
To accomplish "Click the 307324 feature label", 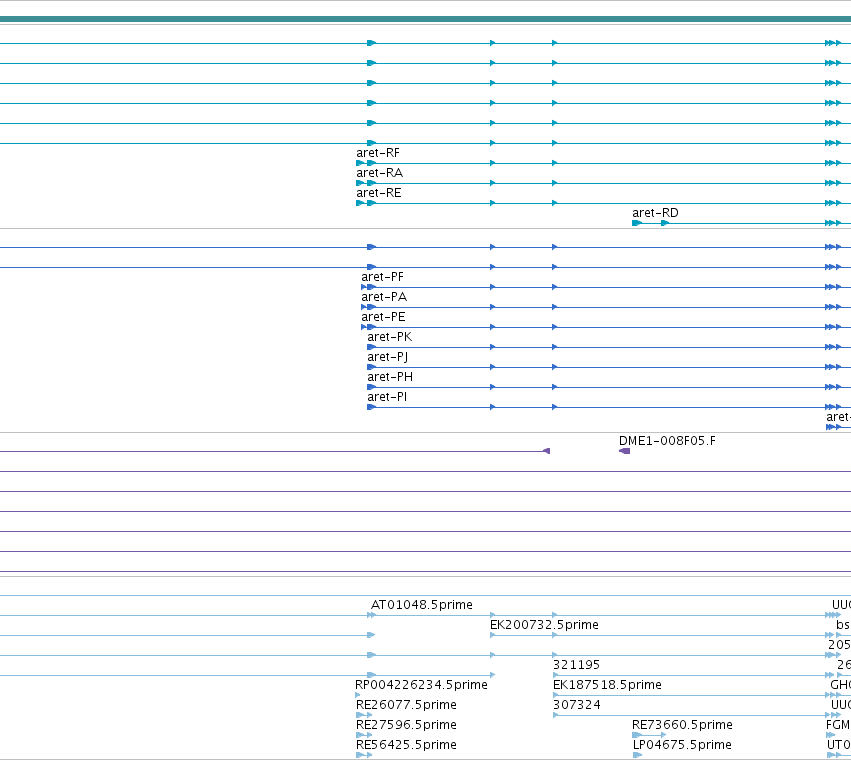I will 577,705.
